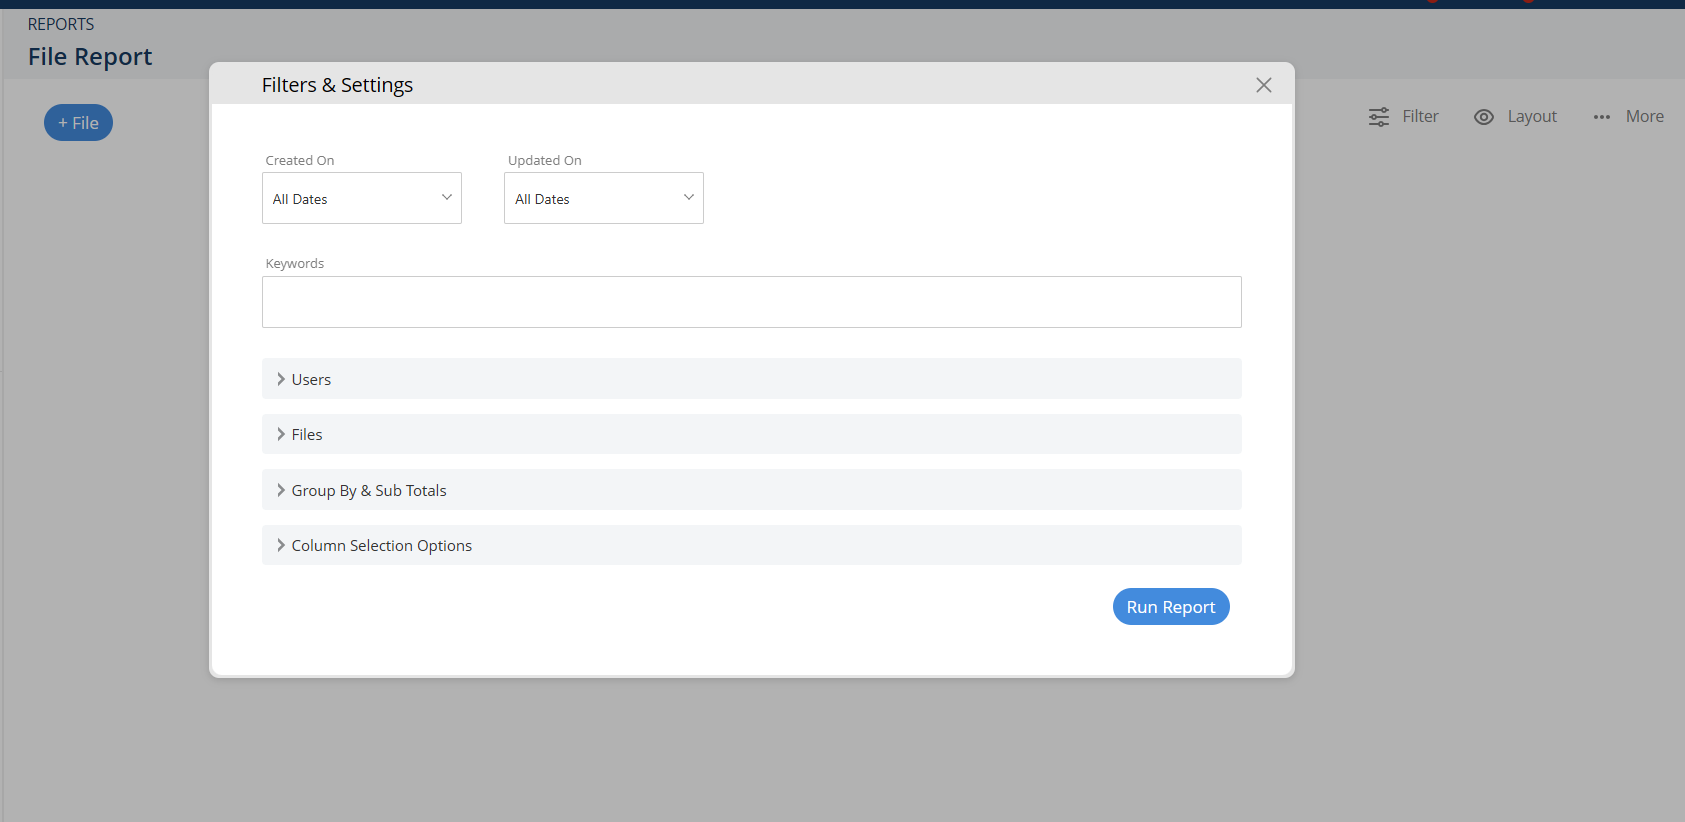Screen dimensions: 1685x822
Task: Click the Layout text label
Action: 1532,116
